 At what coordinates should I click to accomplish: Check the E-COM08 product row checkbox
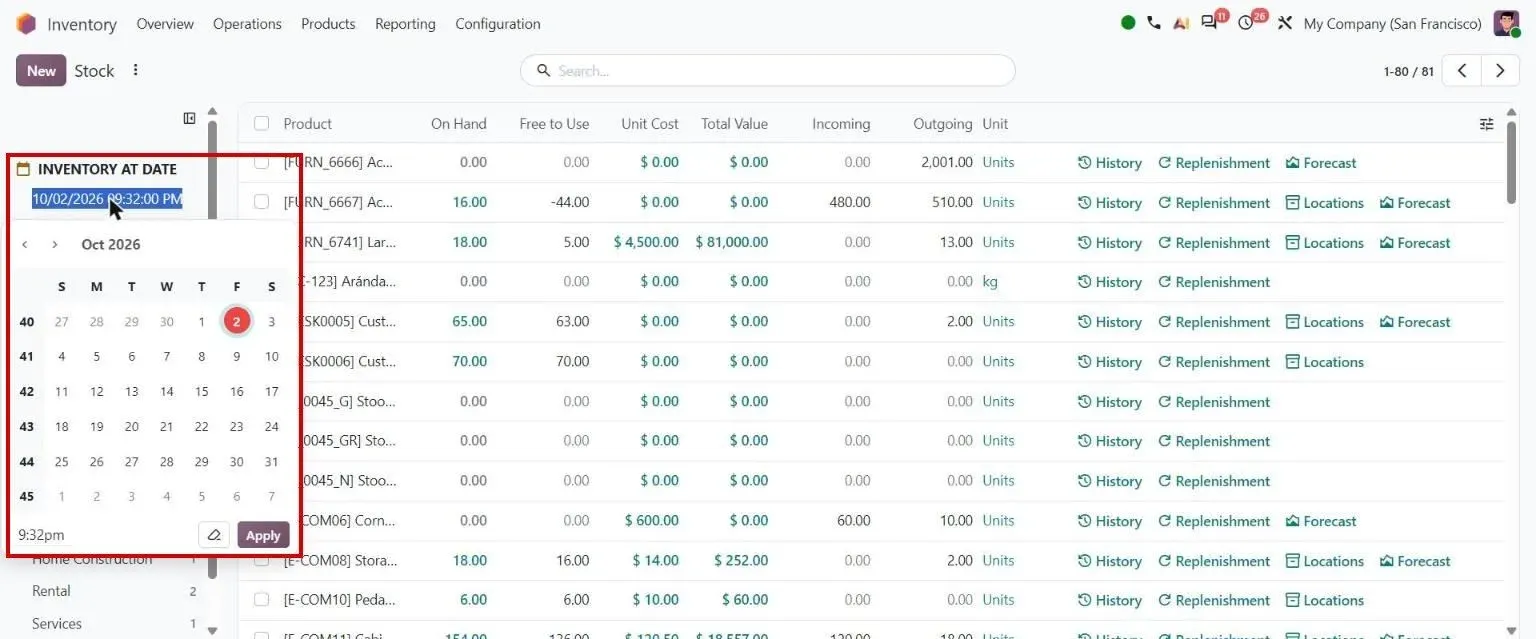(x=262, y=561)
